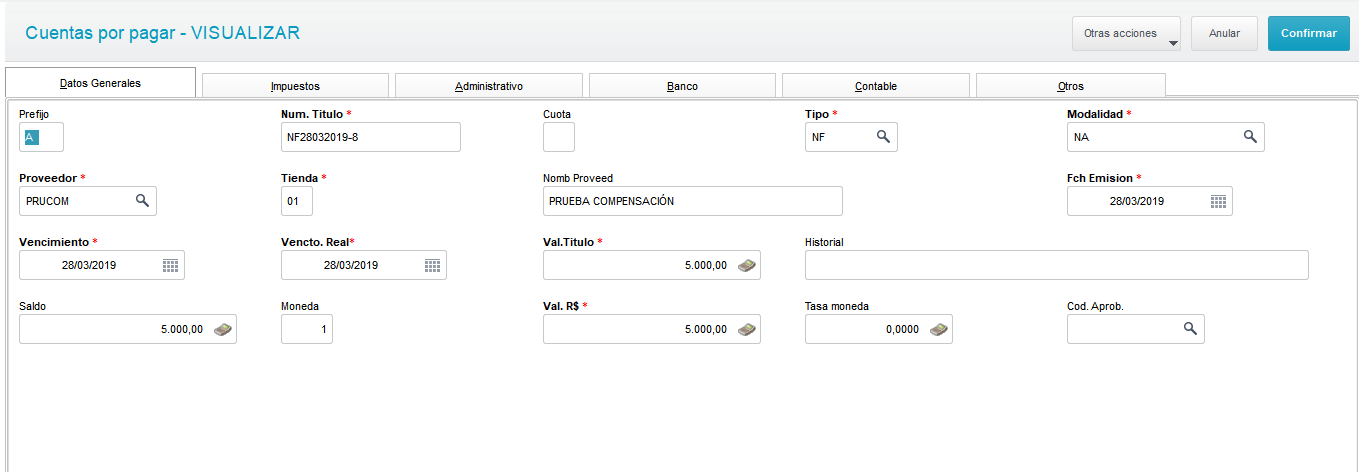Open calendar picker for Fch Emision
The image size is (1359, 472).
(1218, 201)
